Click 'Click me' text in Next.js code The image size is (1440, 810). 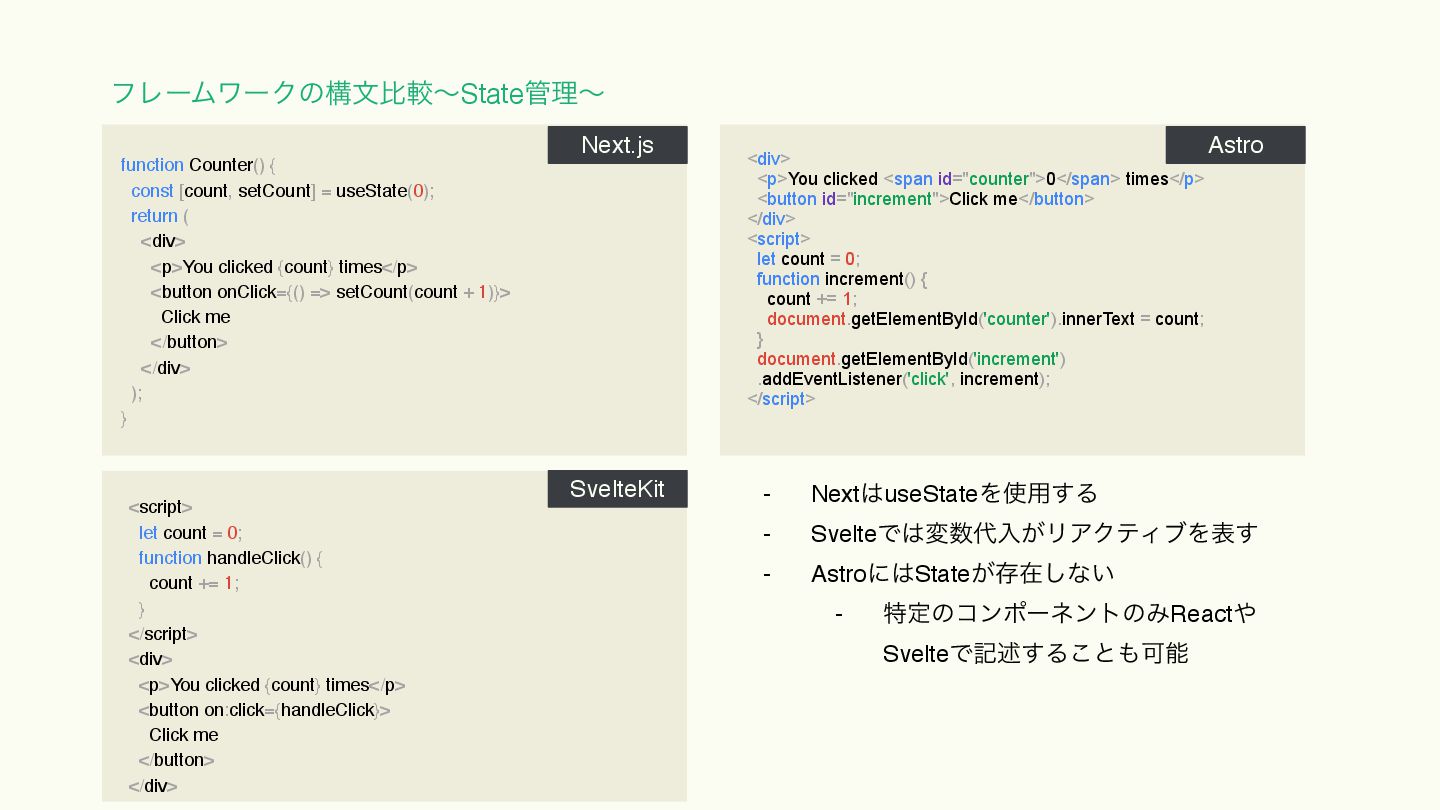pyautogui.click(x=196, y=317)
